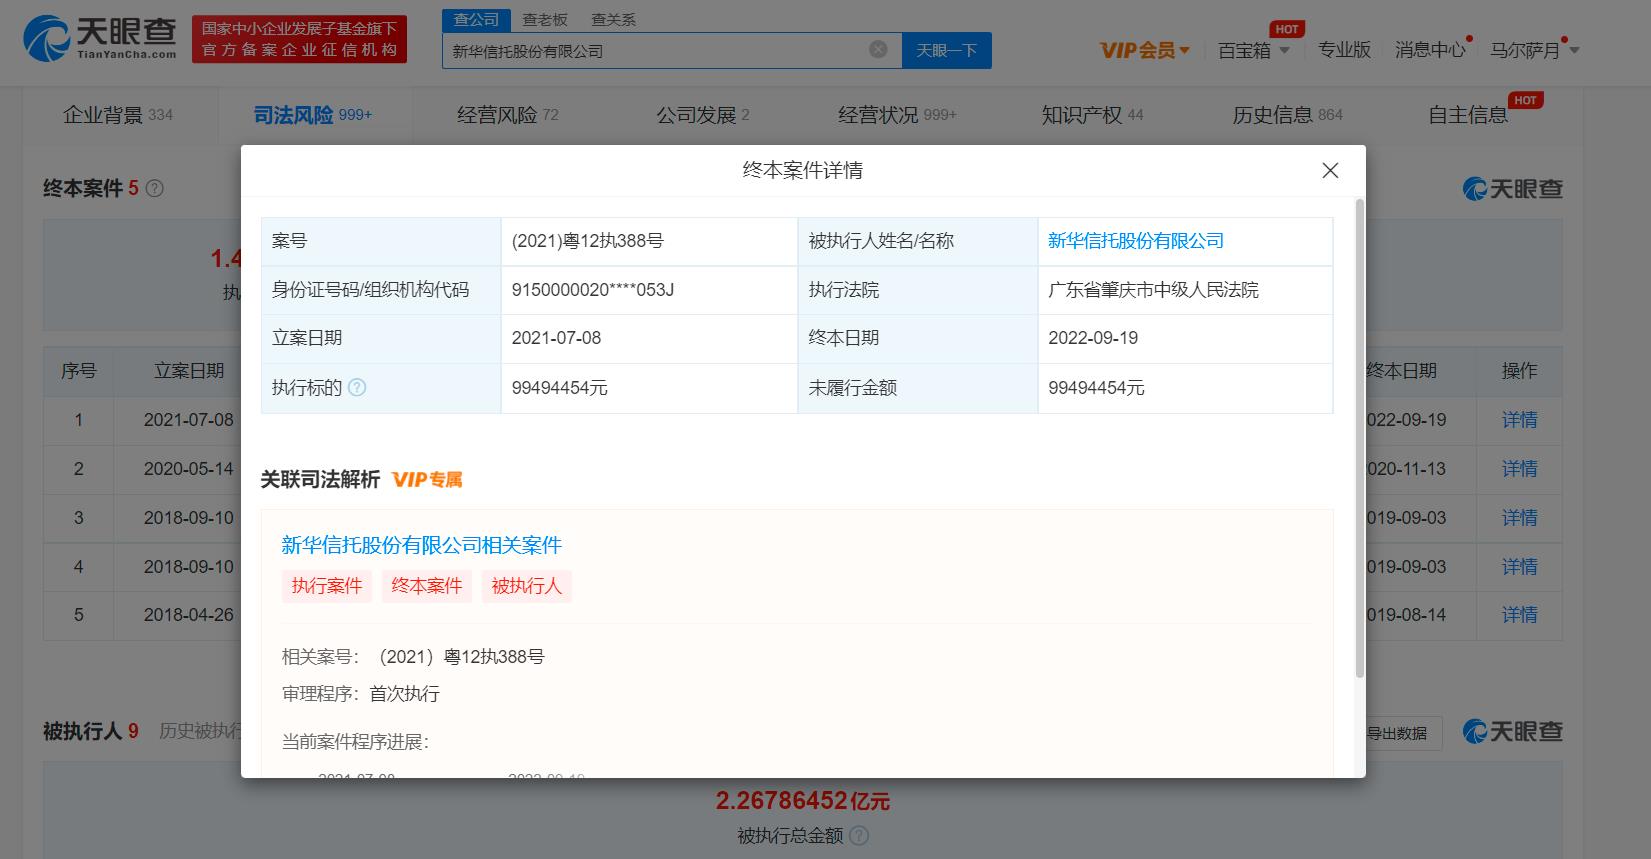Open the 专业版 link
This screenshot has width=1651, height=859.
[1344, 50]
